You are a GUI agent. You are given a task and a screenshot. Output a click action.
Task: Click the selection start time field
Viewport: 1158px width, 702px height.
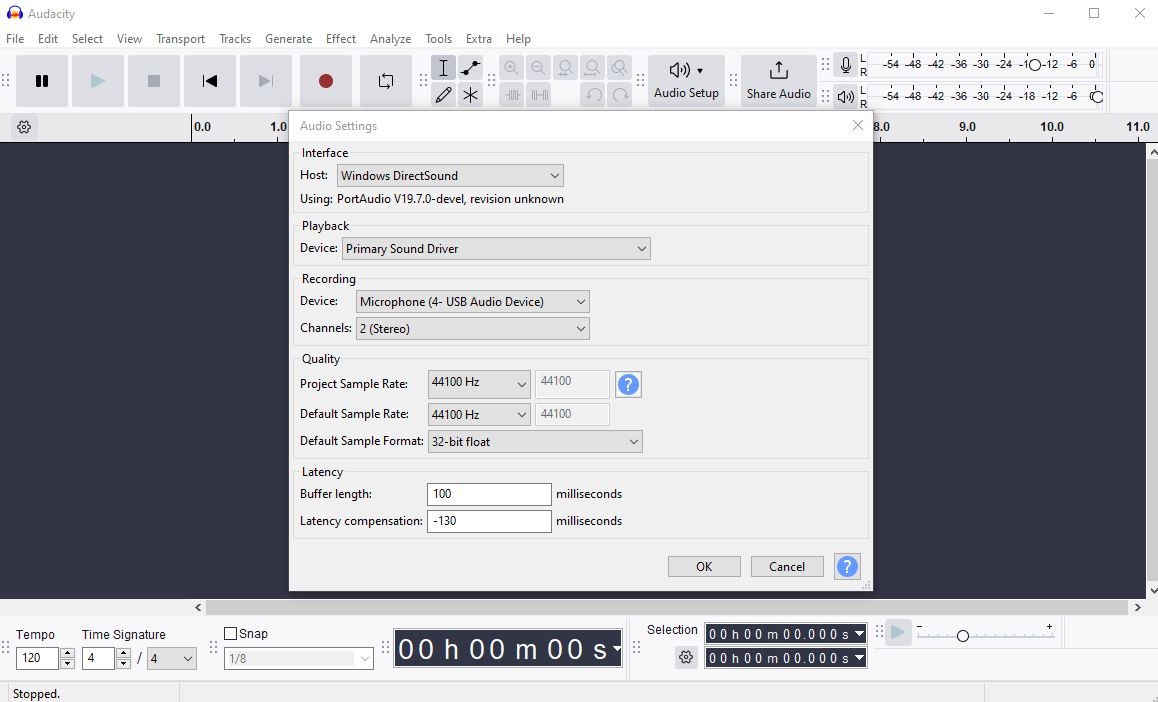click(x=786, y=634)
